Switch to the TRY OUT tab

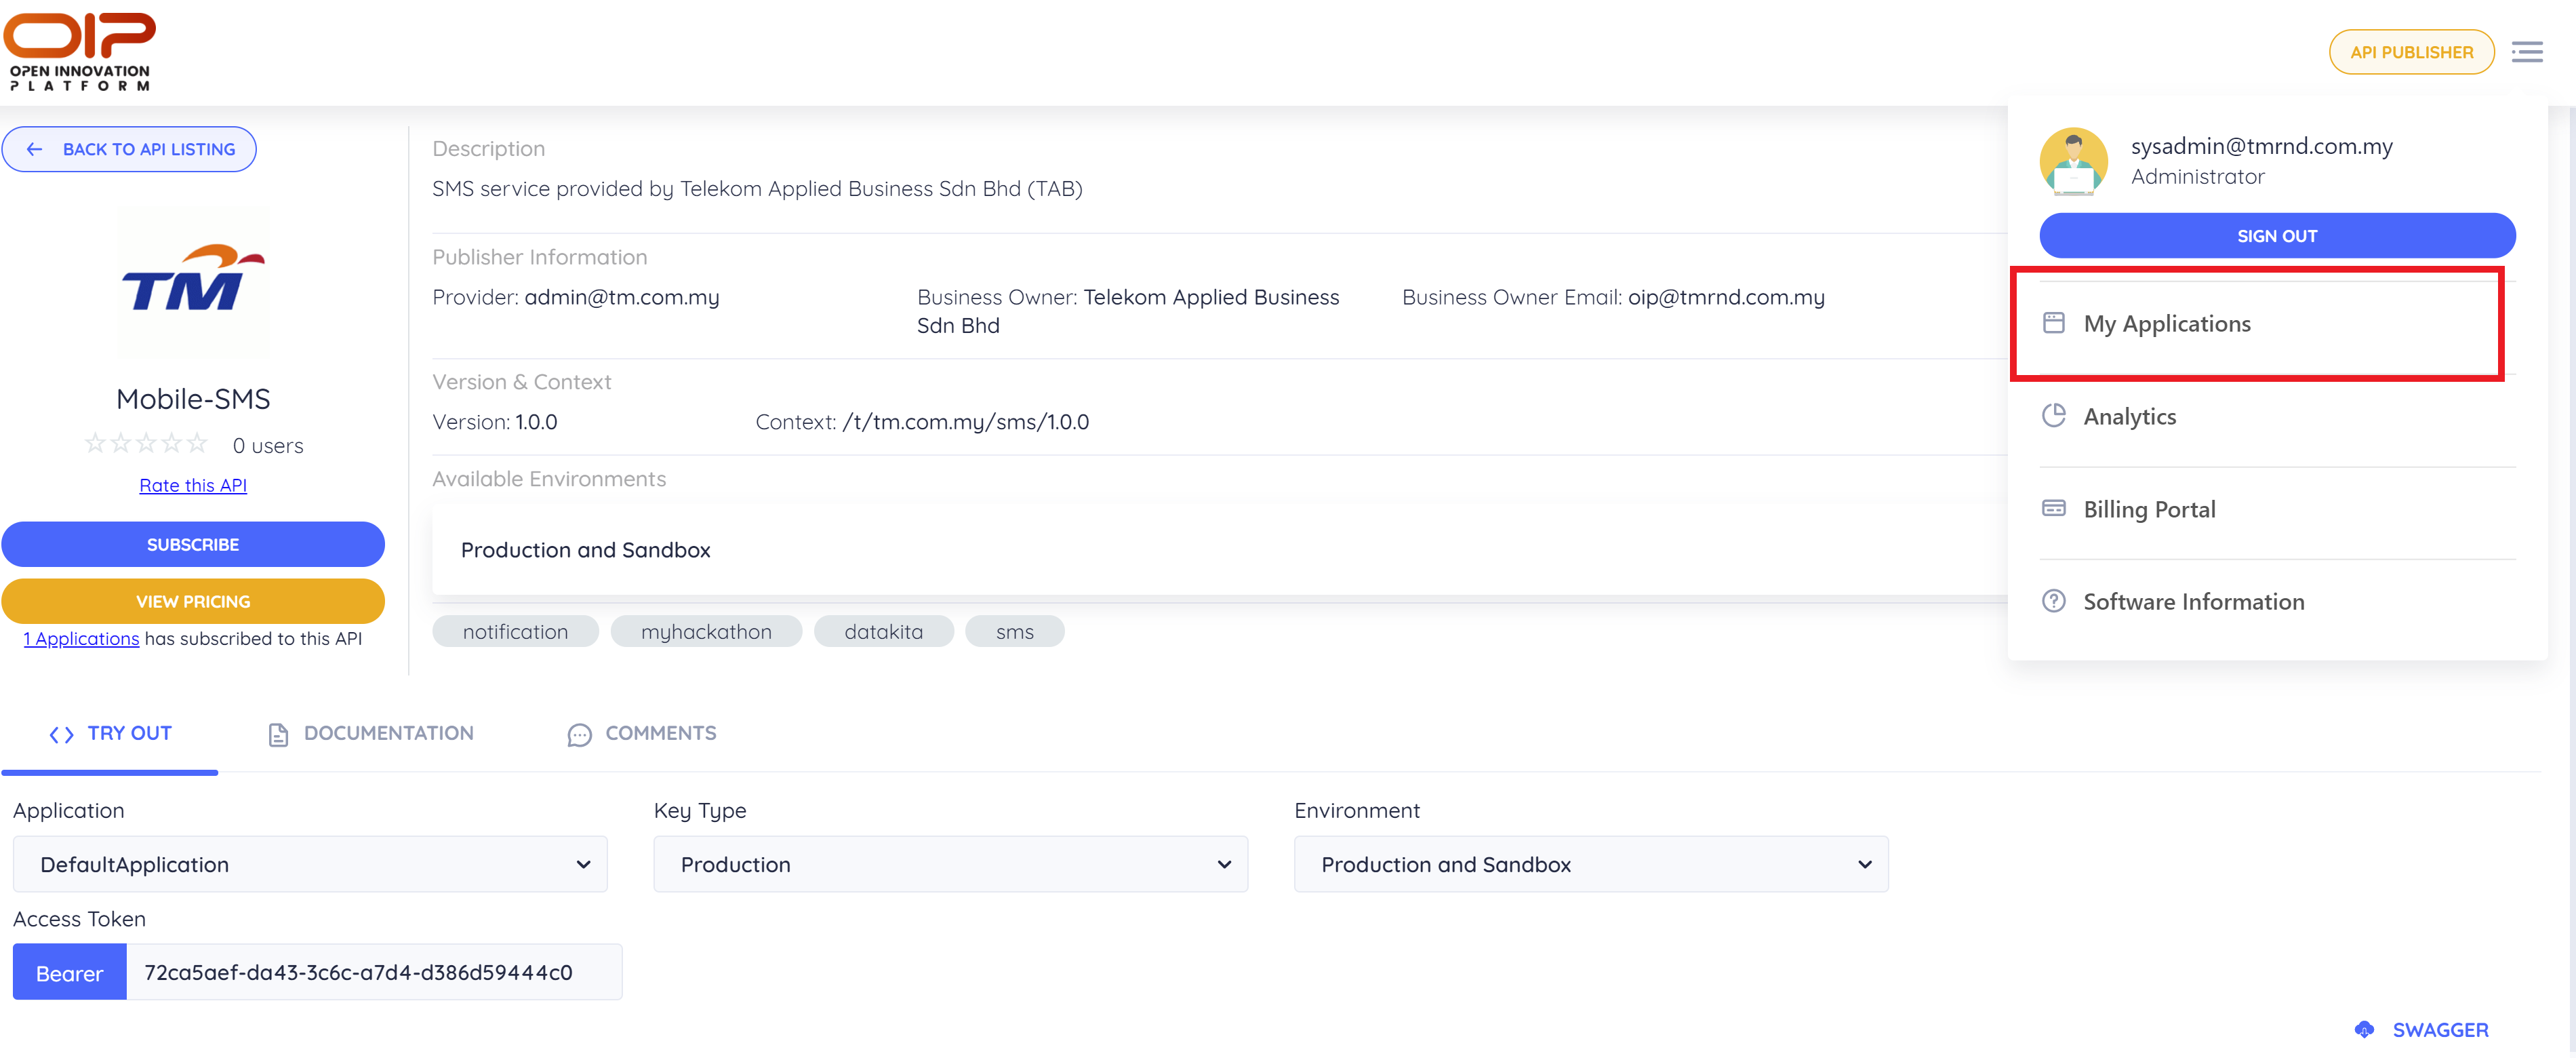coord(110,734)
